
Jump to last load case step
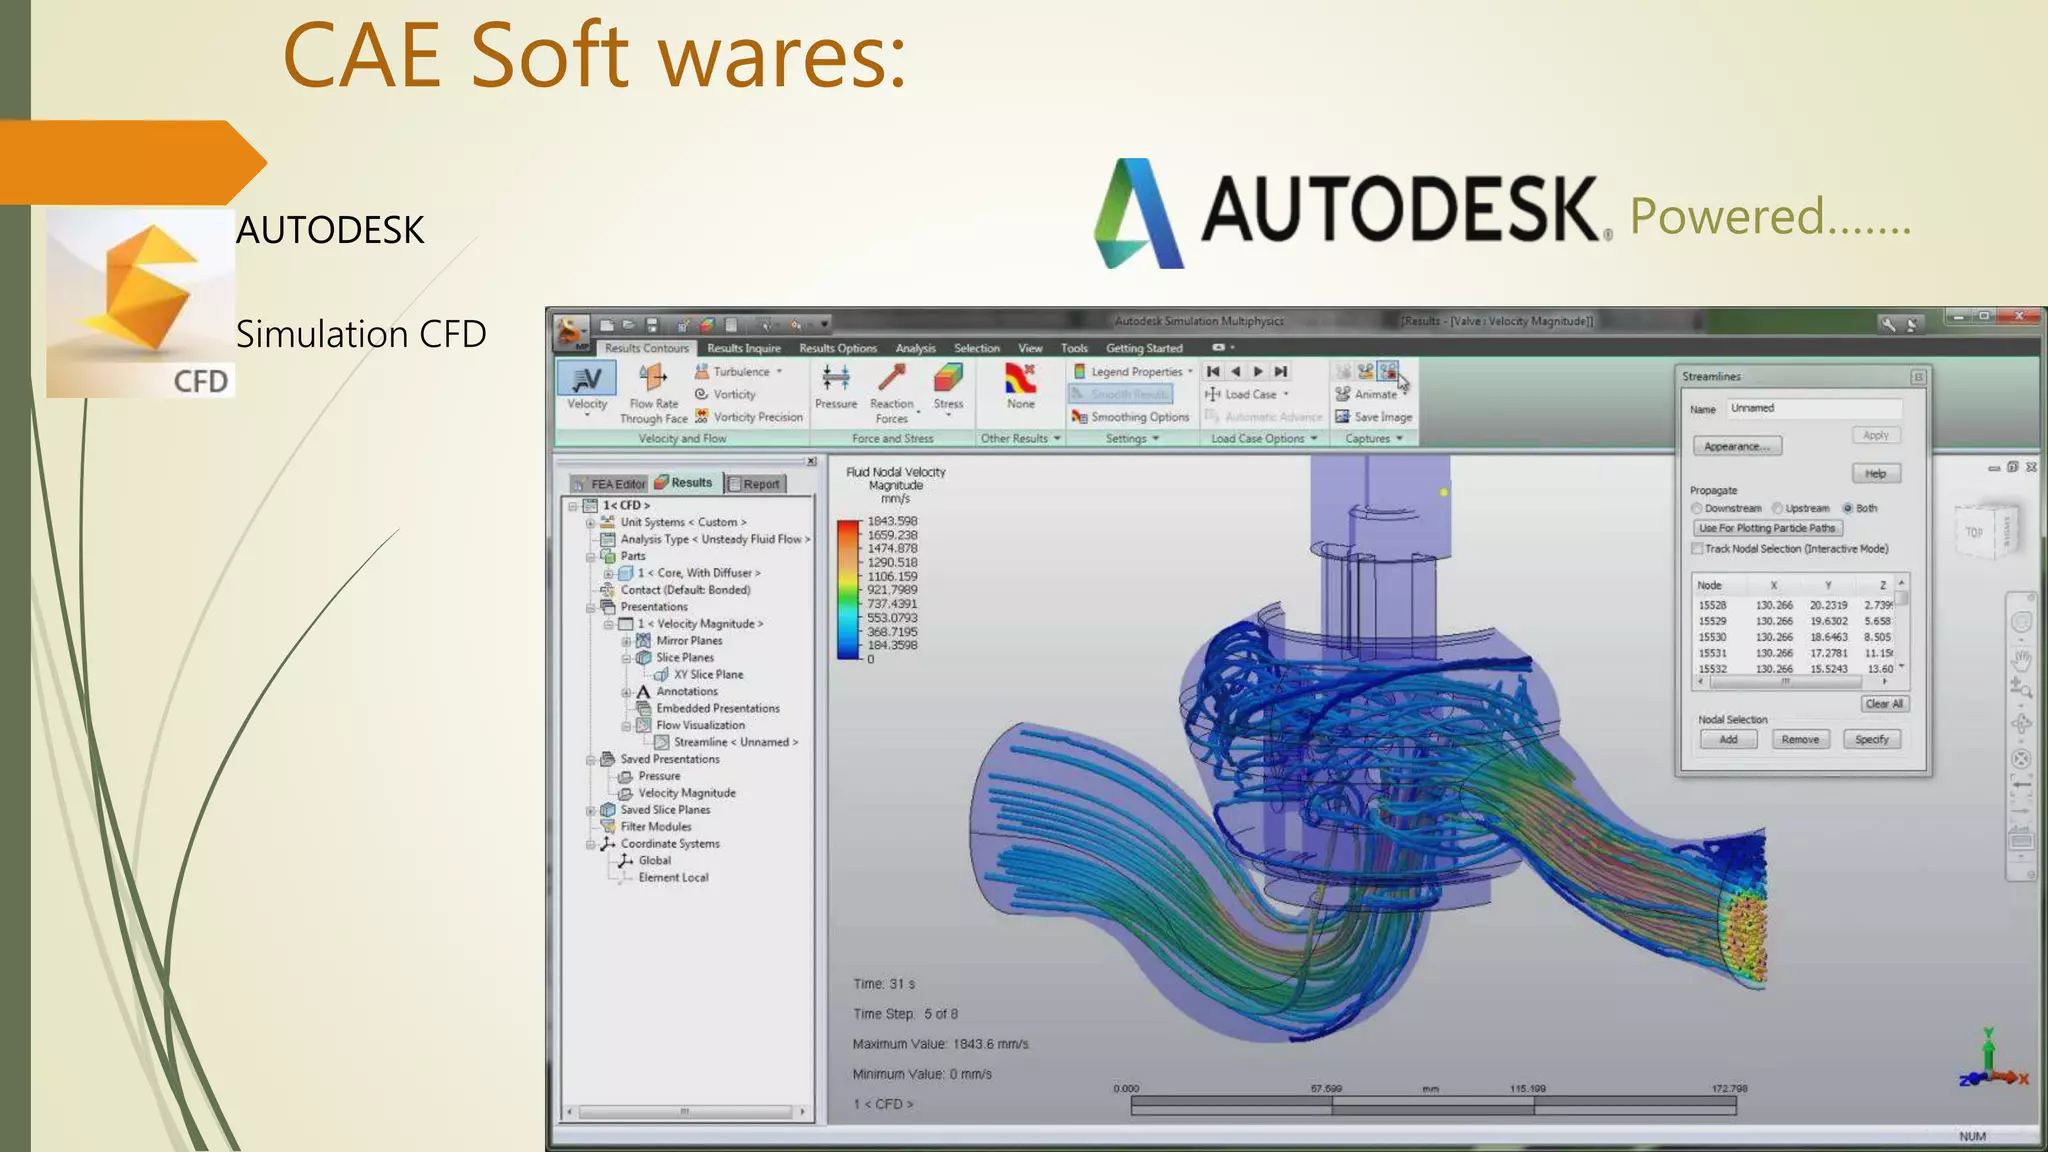[x=1280, y=371]
